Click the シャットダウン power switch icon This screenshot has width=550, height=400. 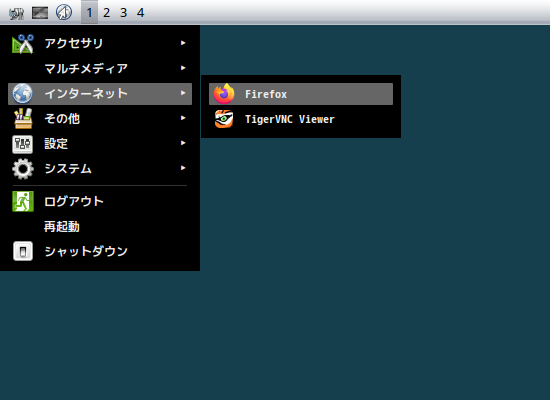23,251
